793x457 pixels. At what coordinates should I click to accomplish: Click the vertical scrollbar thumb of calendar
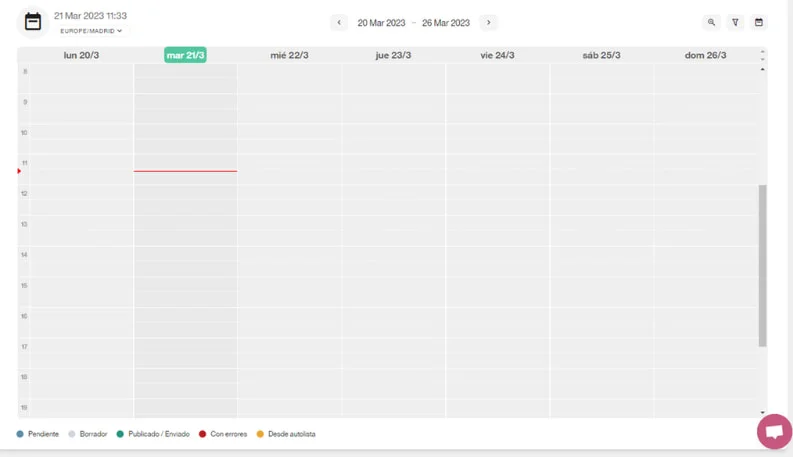tap(762, 266)
